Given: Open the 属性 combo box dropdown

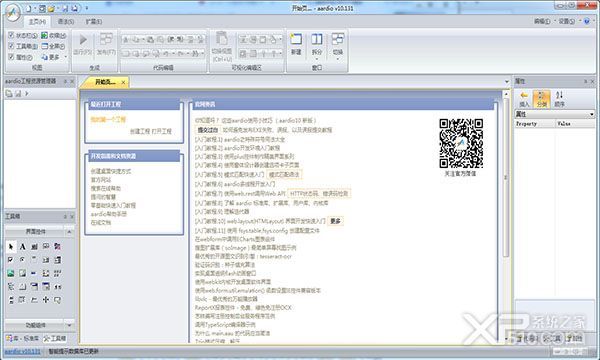Looking at the screenshot, I should (592, 114).
